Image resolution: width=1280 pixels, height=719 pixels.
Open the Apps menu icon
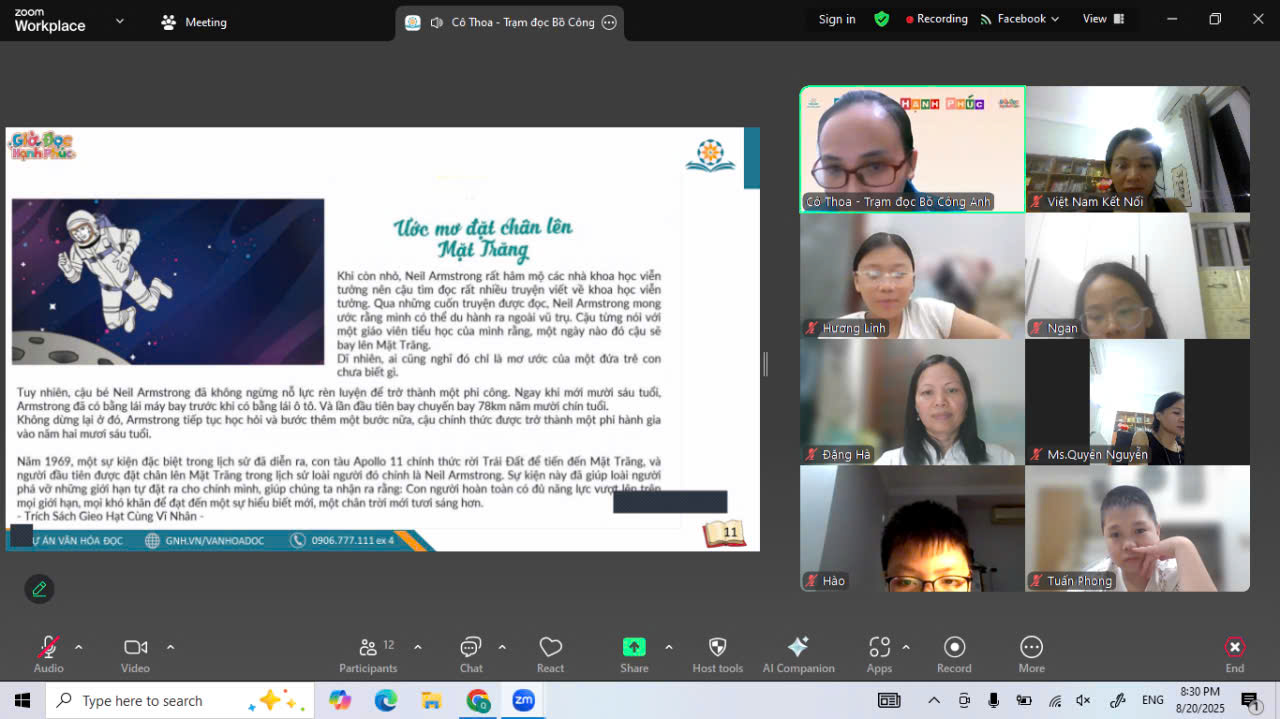[x=879, y=648]
